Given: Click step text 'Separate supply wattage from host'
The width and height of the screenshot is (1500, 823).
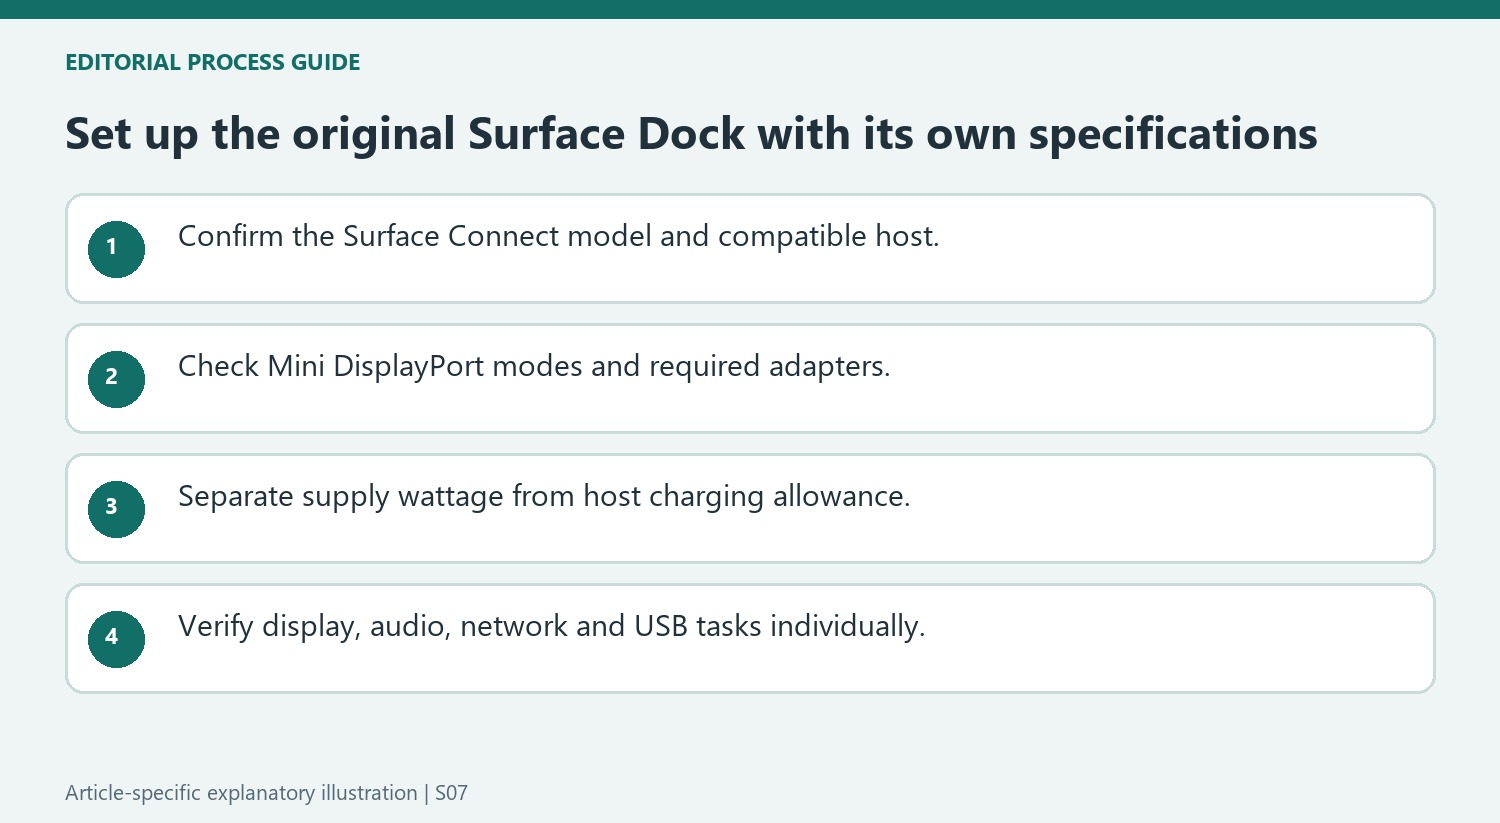Looking at the screenshot, I should pos(544,497).
